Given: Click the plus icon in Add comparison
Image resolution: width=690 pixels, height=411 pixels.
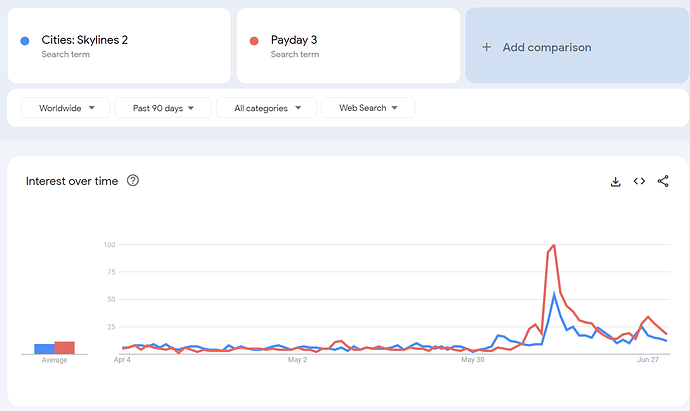Looking at the screenshot, I should point(486,47).
